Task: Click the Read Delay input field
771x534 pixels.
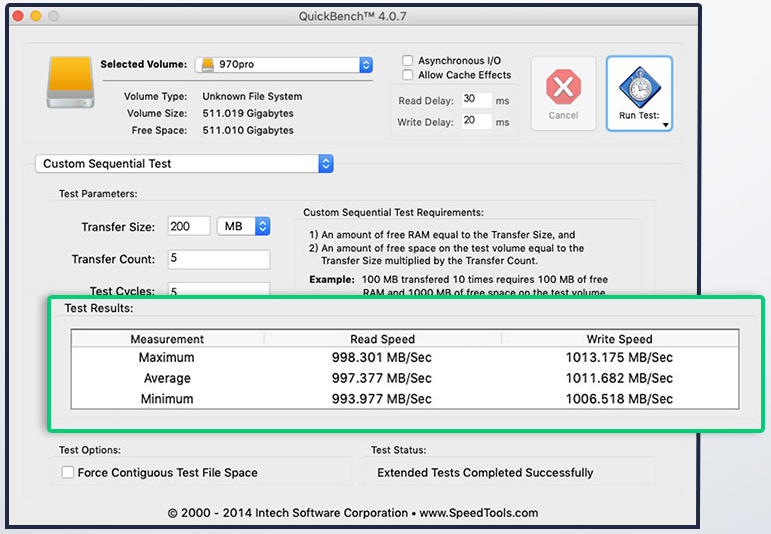Action: click(x=476, y=100)
